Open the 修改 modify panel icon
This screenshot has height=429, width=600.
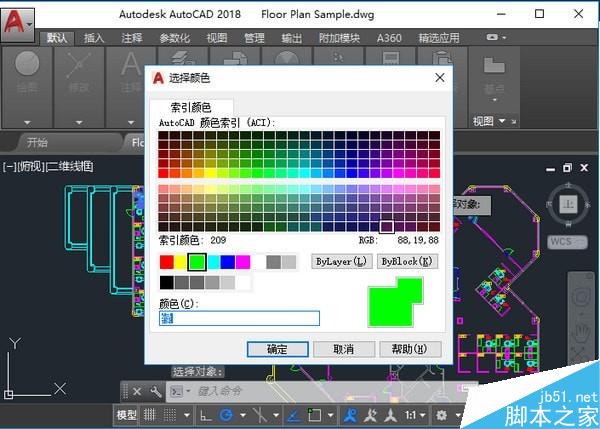[x=79, y=64]
